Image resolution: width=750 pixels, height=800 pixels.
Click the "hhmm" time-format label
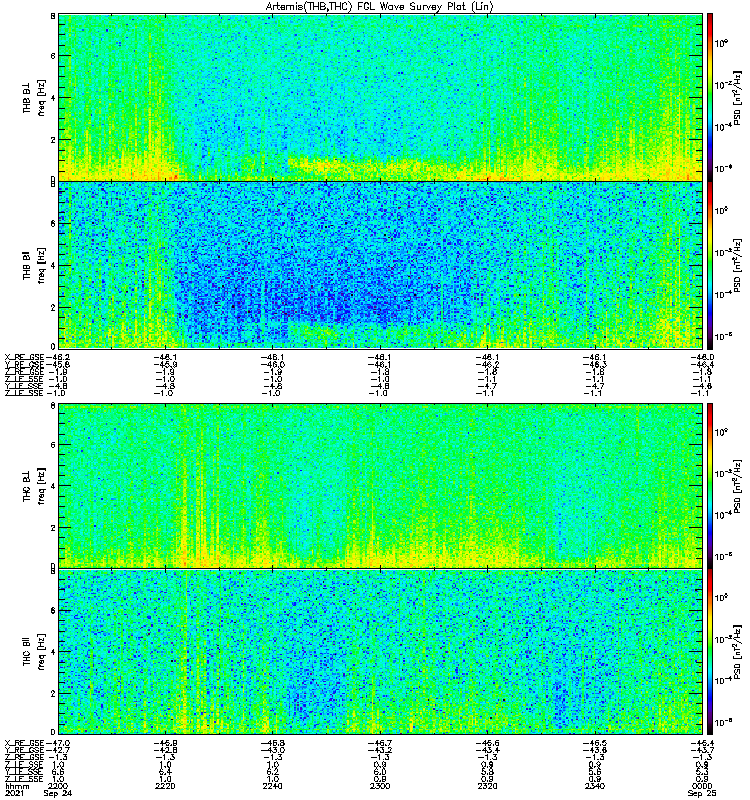tap(16, 786)
